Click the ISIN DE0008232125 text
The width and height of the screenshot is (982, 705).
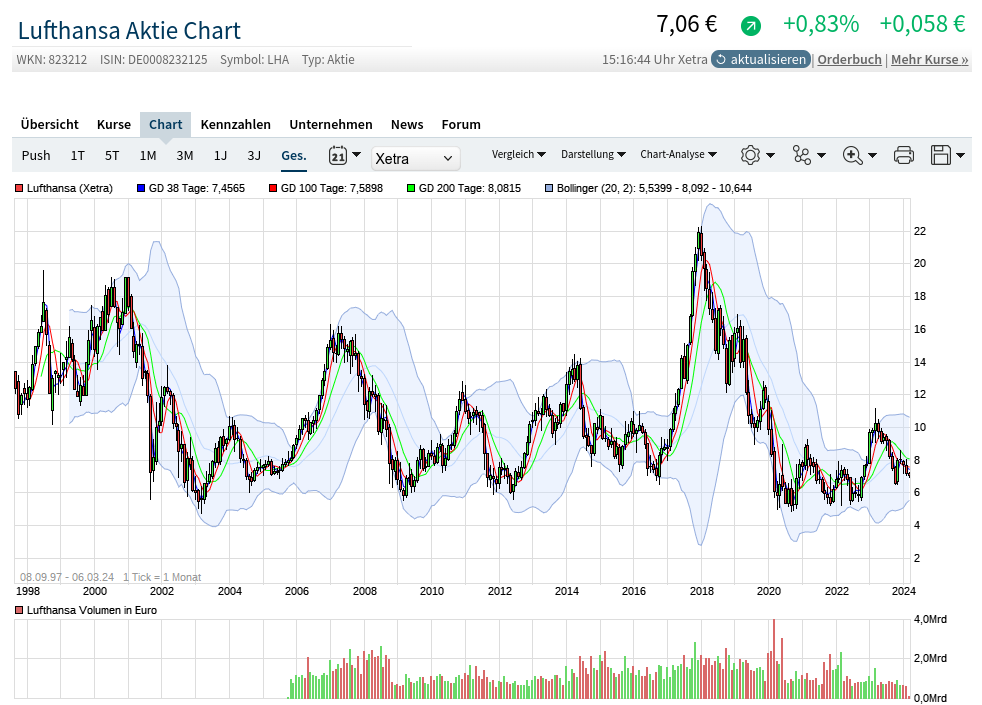pyautogui.click(x=153, y=59)
